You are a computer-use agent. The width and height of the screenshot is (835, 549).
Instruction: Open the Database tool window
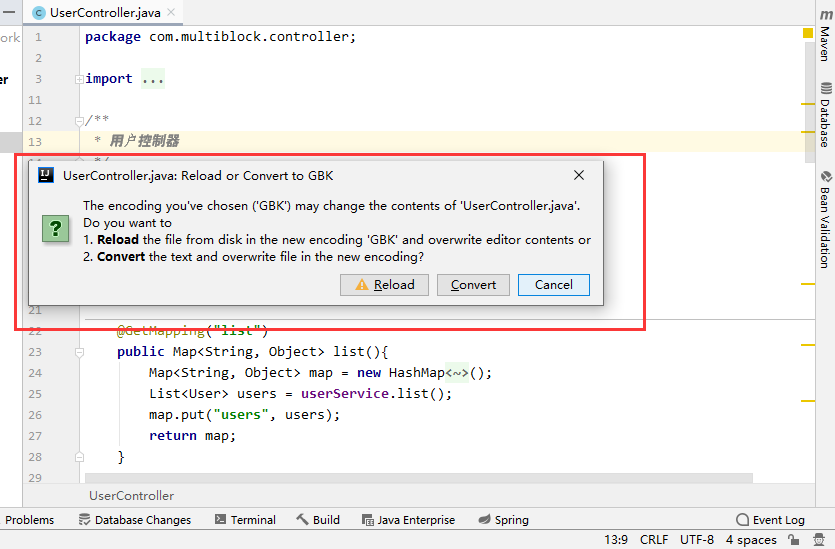coord(825,115)
